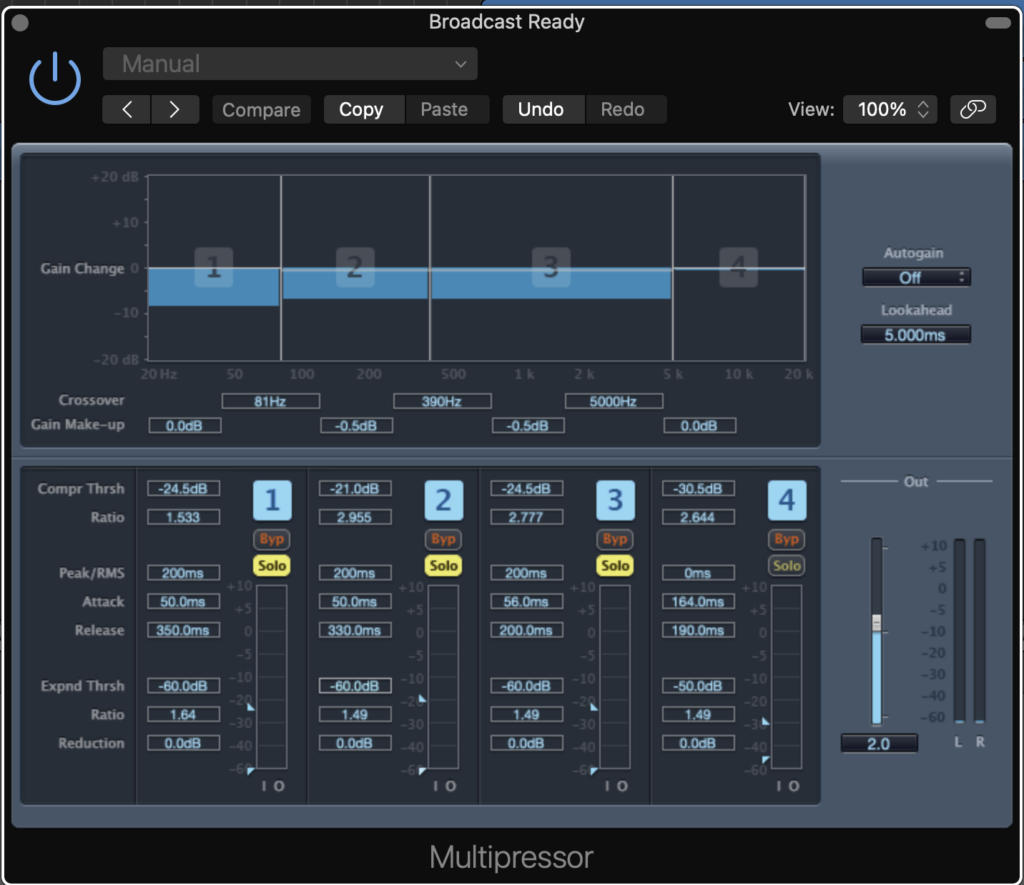Click band 3 Attack 56.0ms field
This screenshot has width=1024, height=885.
[526, 602]
